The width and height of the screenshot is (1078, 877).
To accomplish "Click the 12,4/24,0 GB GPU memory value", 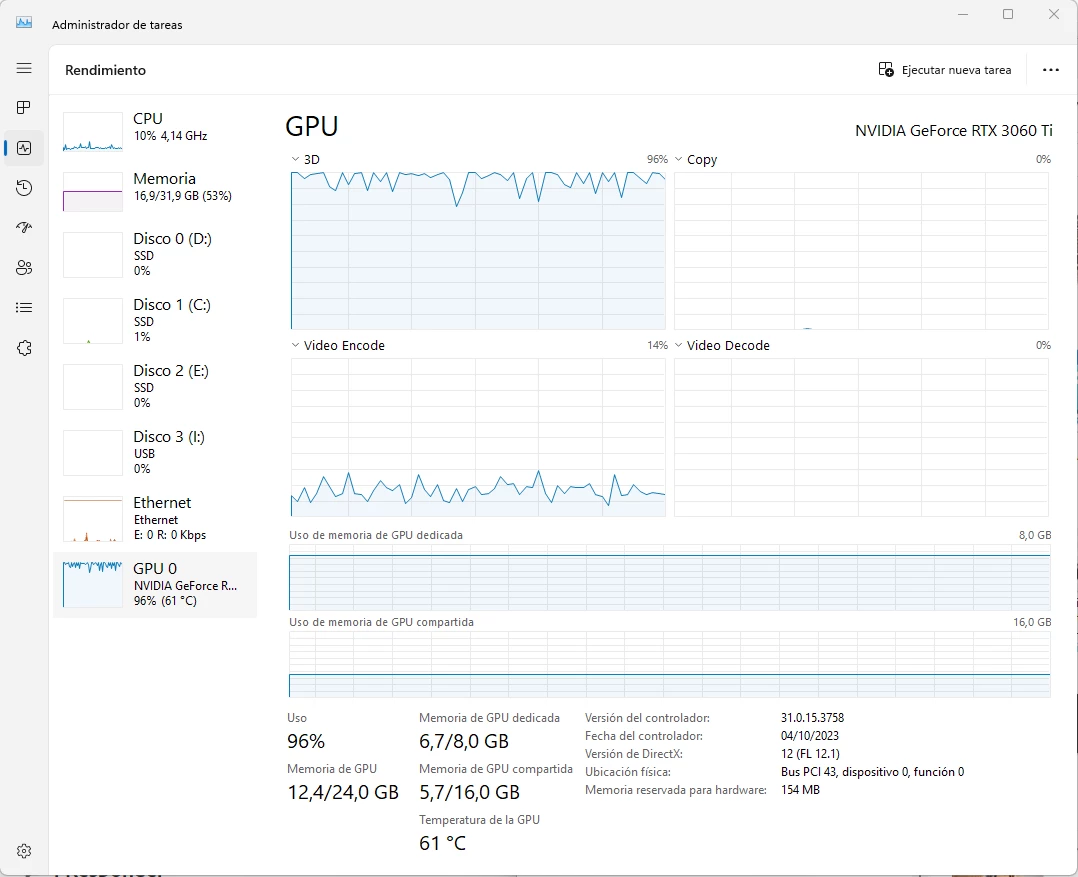I will [343, 792].
